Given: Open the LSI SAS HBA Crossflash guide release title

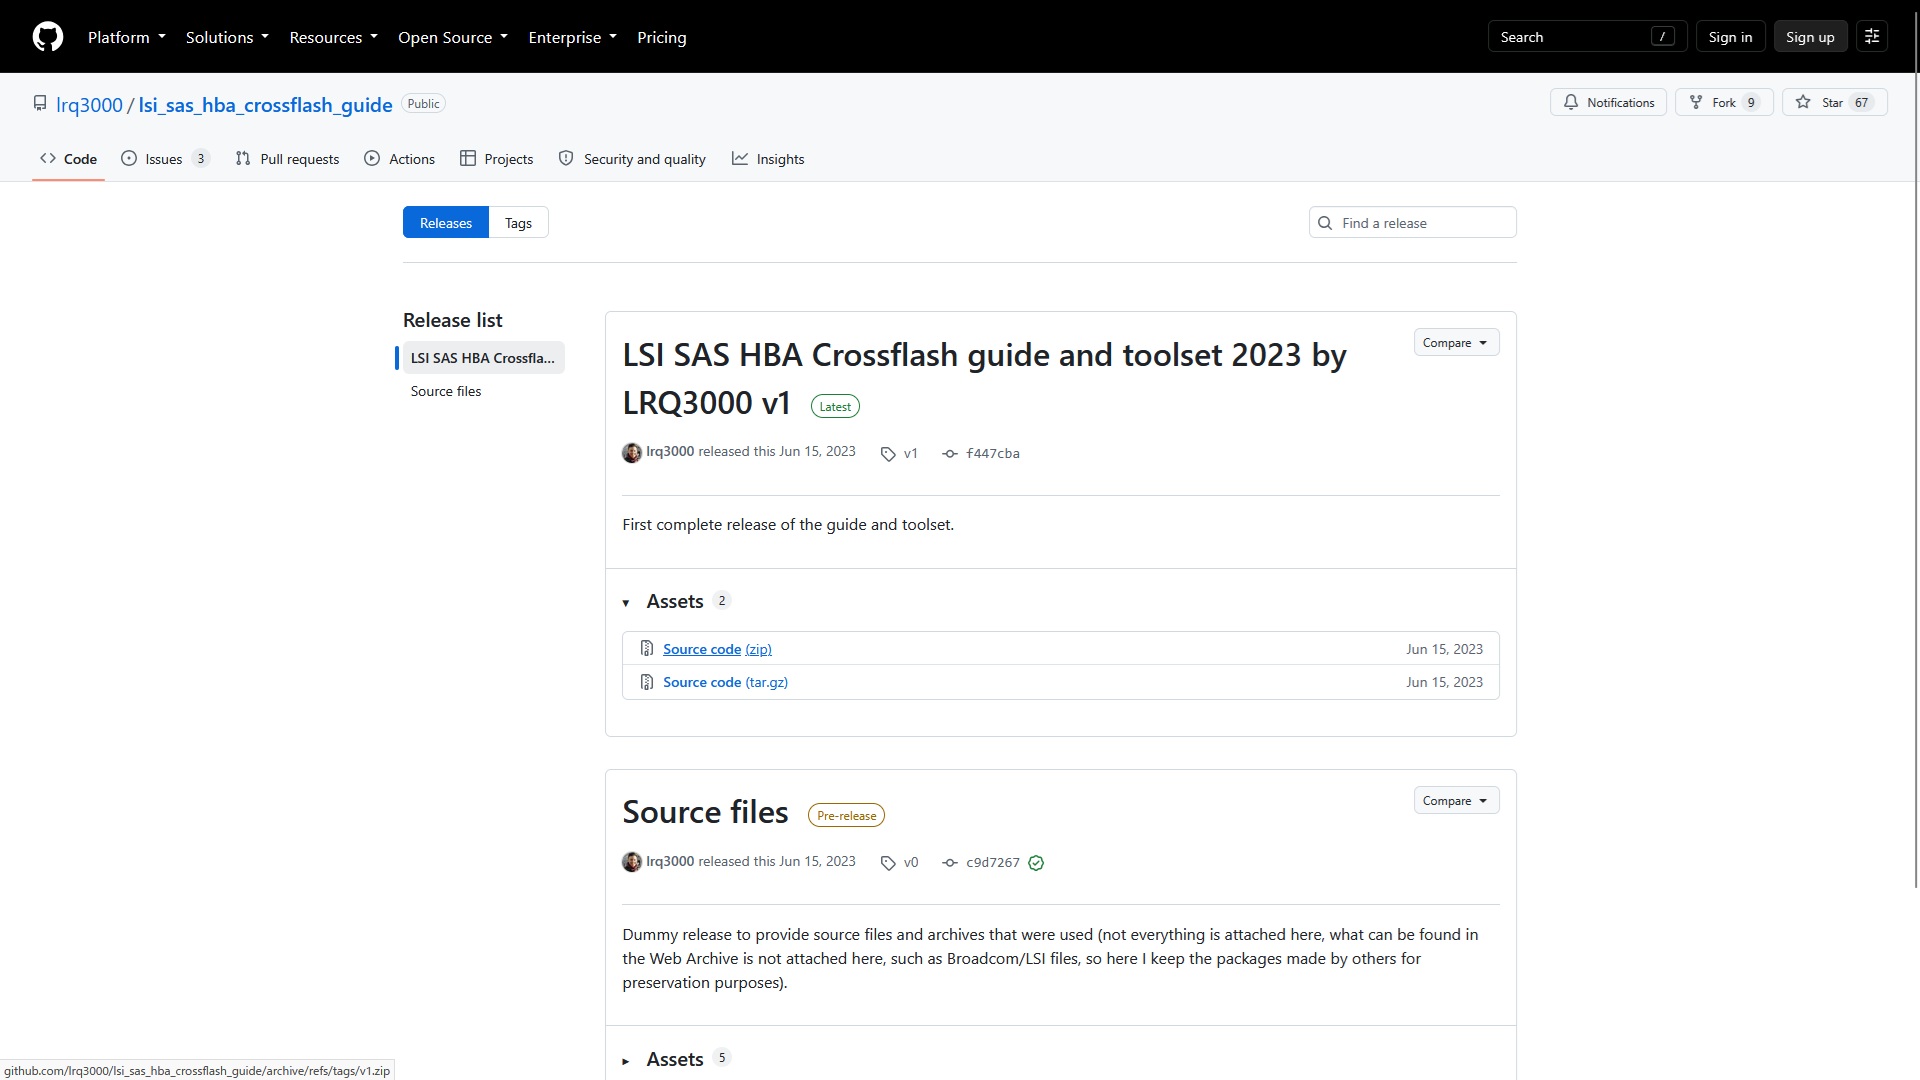Looking at the screenshot, I should [984, 379].
